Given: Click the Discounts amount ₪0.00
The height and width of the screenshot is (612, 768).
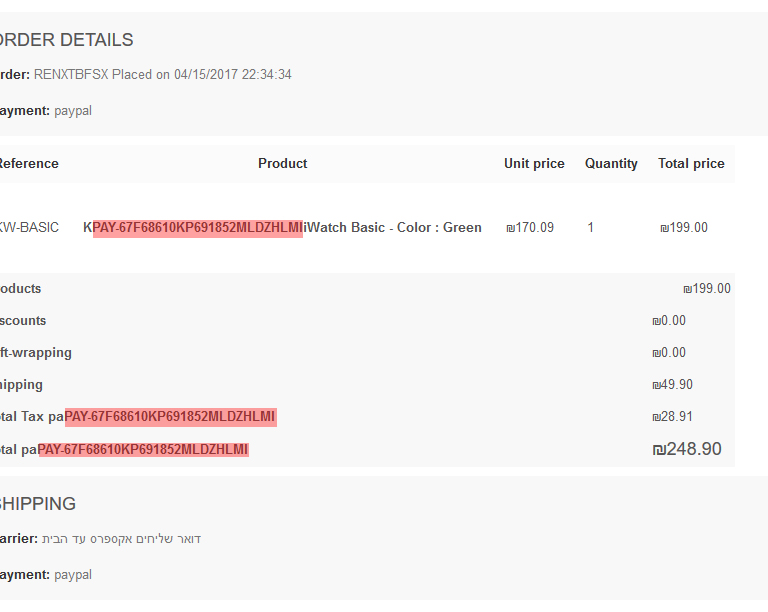Looking at the screenshot, I should point(669,321).
